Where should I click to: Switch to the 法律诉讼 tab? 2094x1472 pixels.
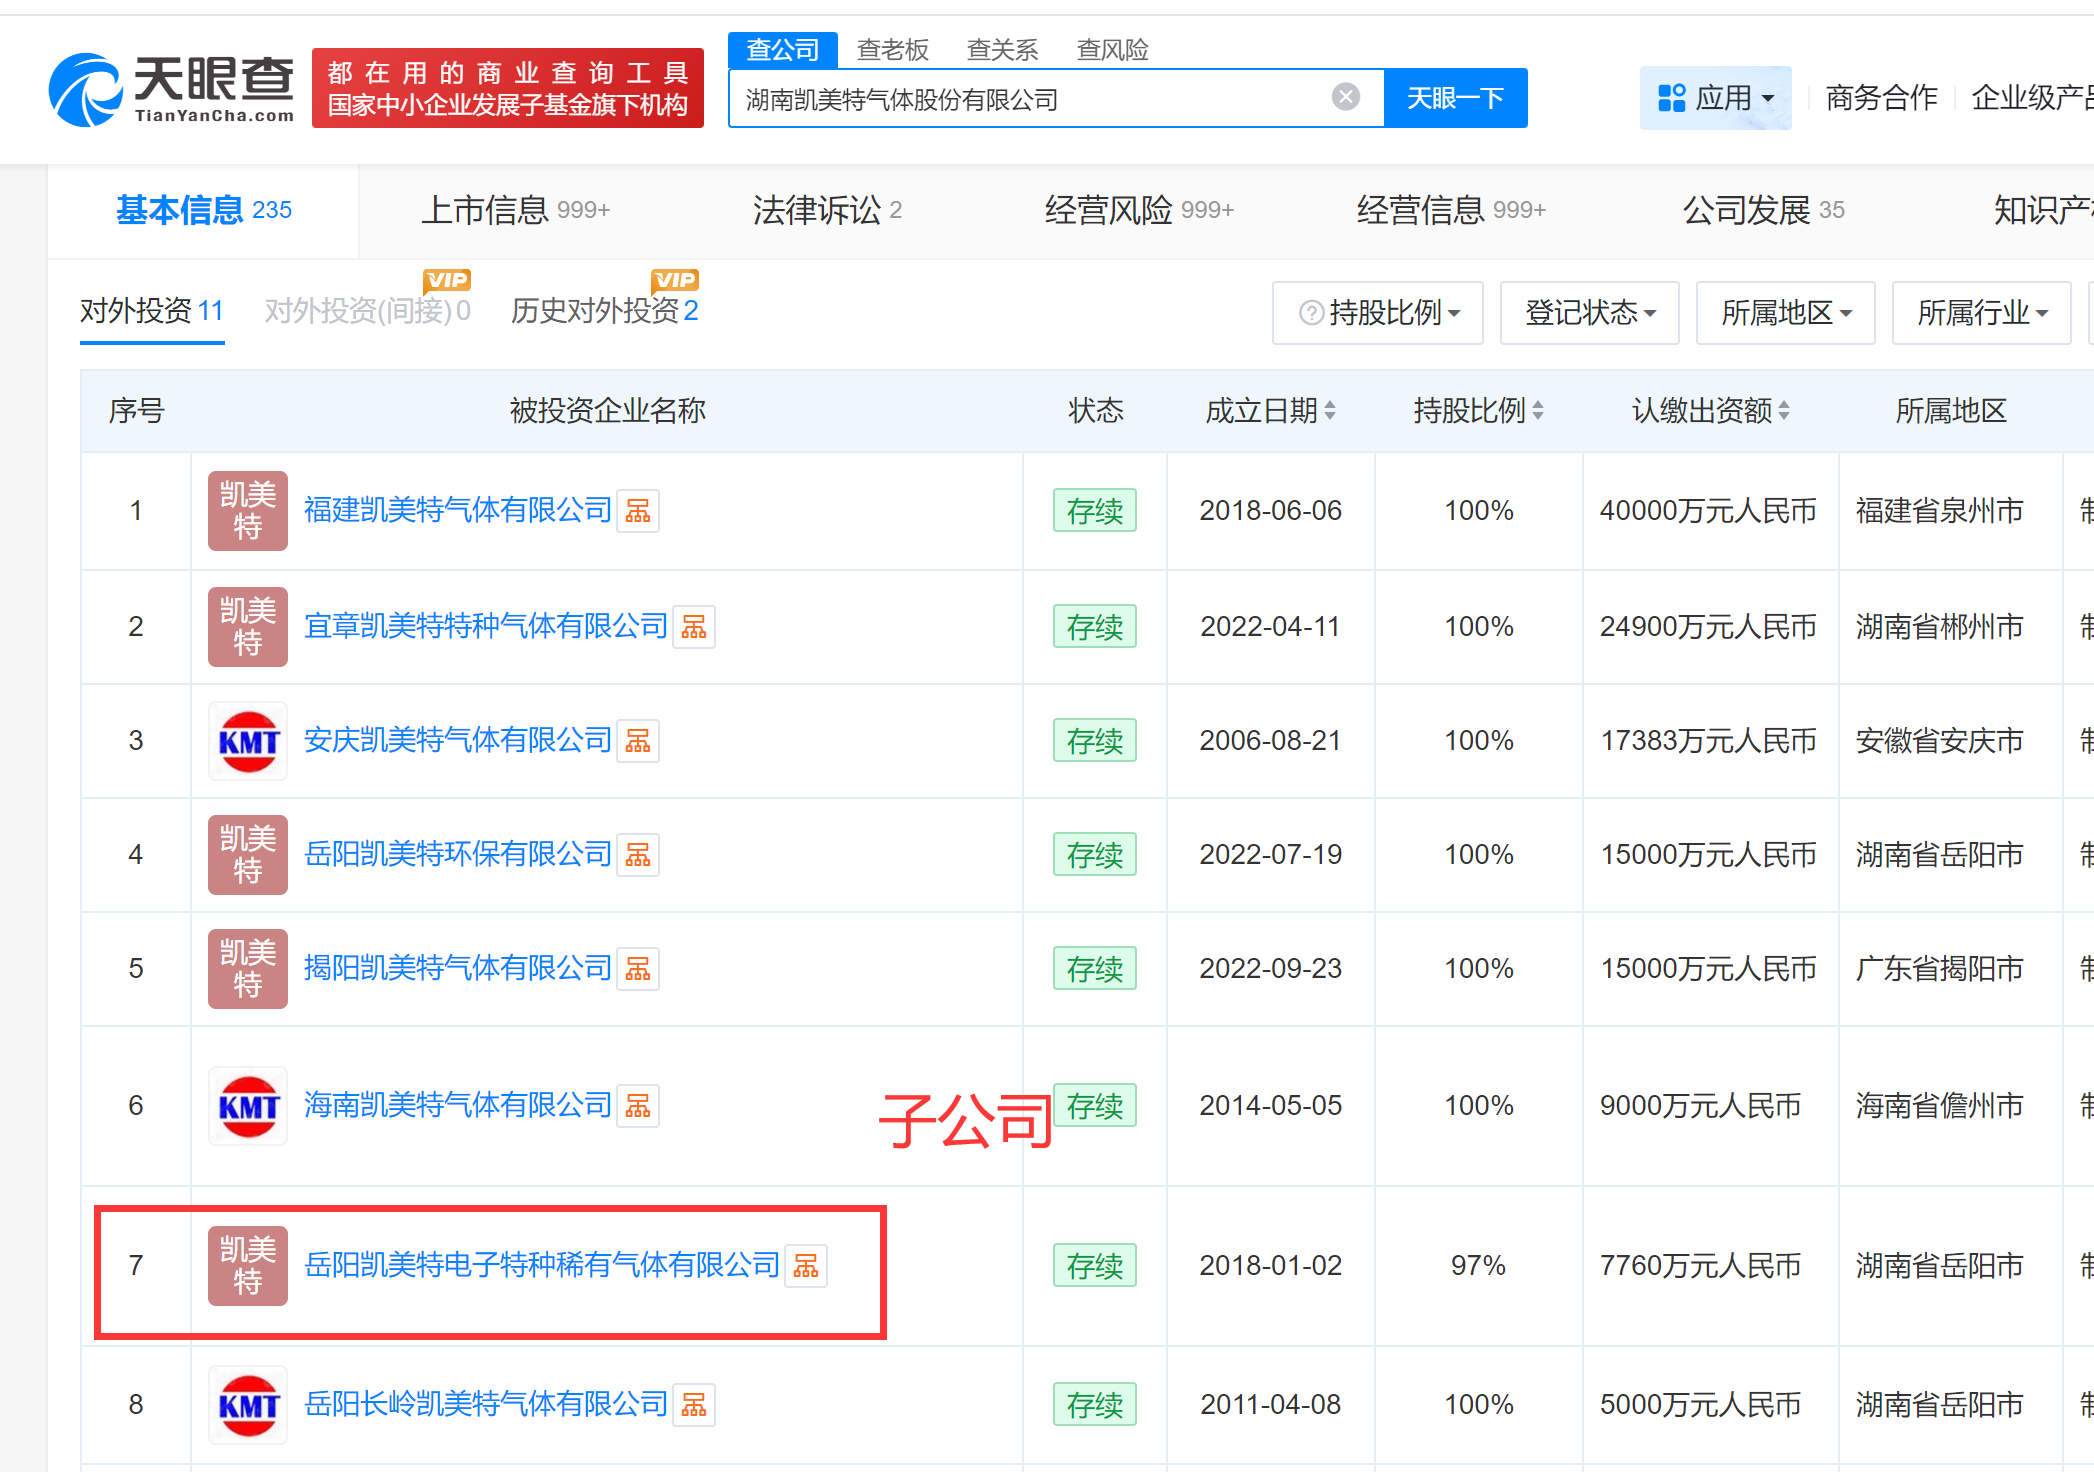click(827, 210)
